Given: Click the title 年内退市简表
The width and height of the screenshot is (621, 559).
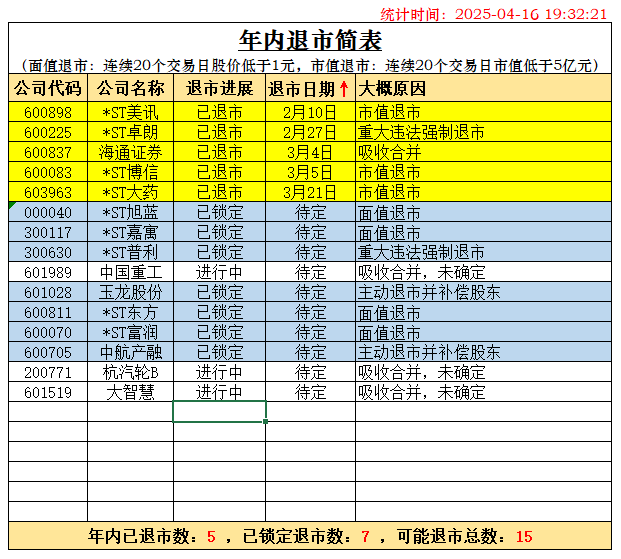Looking at the screenshot, I should click(310, 40).
